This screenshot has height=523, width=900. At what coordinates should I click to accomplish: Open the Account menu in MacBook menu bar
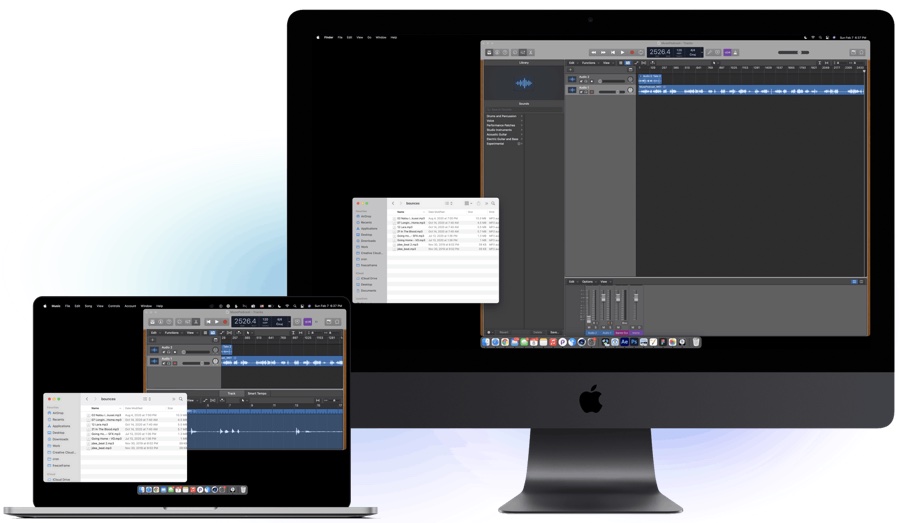coord(130,306)
